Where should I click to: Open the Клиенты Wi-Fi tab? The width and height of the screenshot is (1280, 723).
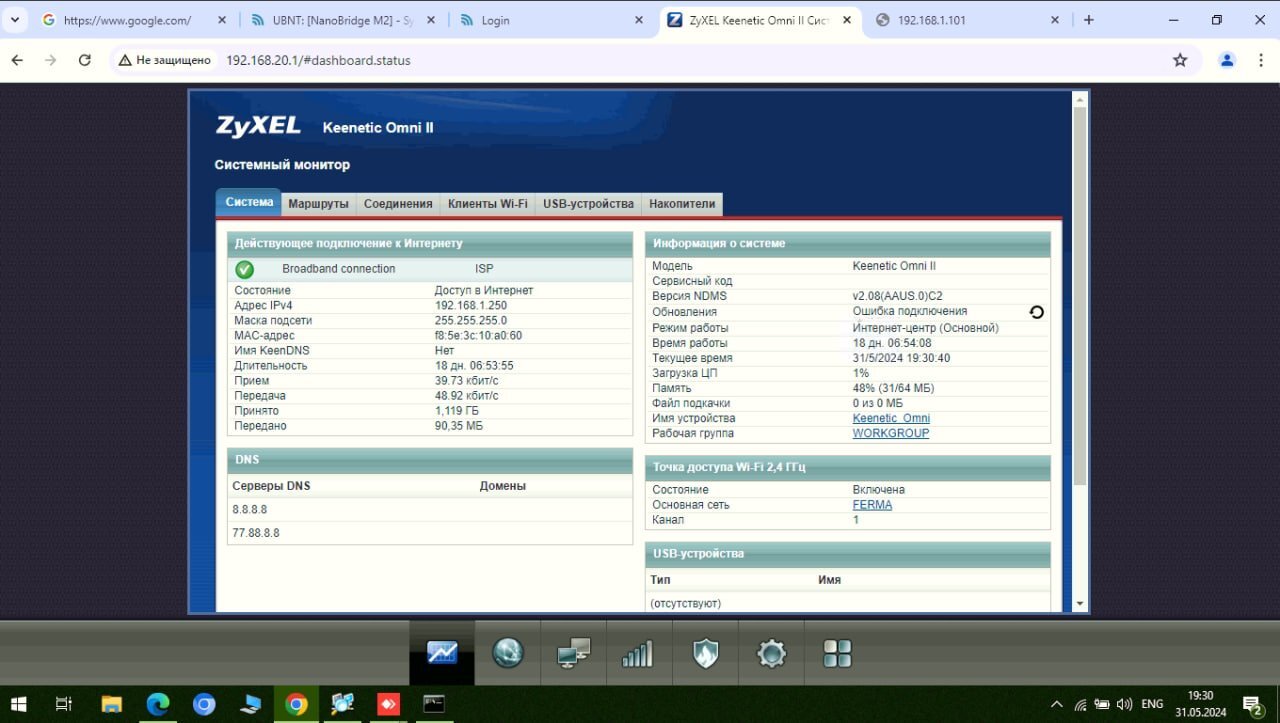click(x=487, y=204)
